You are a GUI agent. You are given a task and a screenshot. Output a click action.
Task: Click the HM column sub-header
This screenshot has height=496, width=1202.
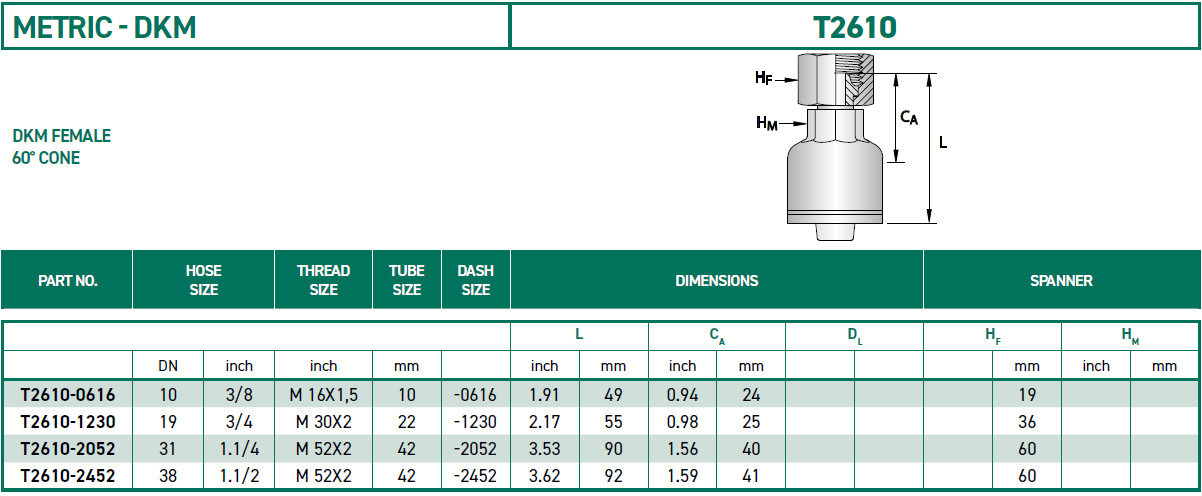point(1130,338)
